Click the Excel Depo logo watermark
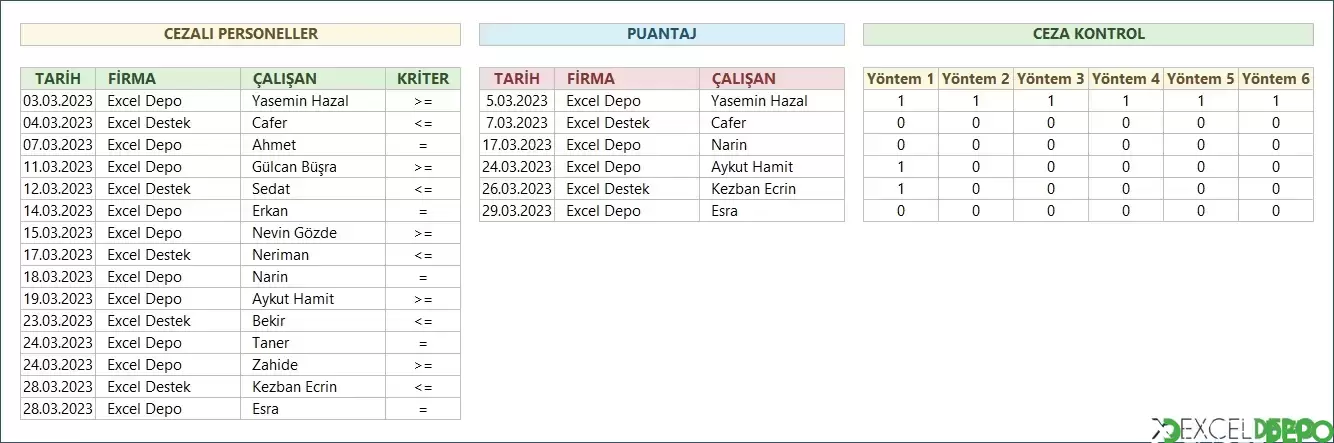Viewport: 1334px width, 443px height. pyautogui.click(x=1240, y=430)
